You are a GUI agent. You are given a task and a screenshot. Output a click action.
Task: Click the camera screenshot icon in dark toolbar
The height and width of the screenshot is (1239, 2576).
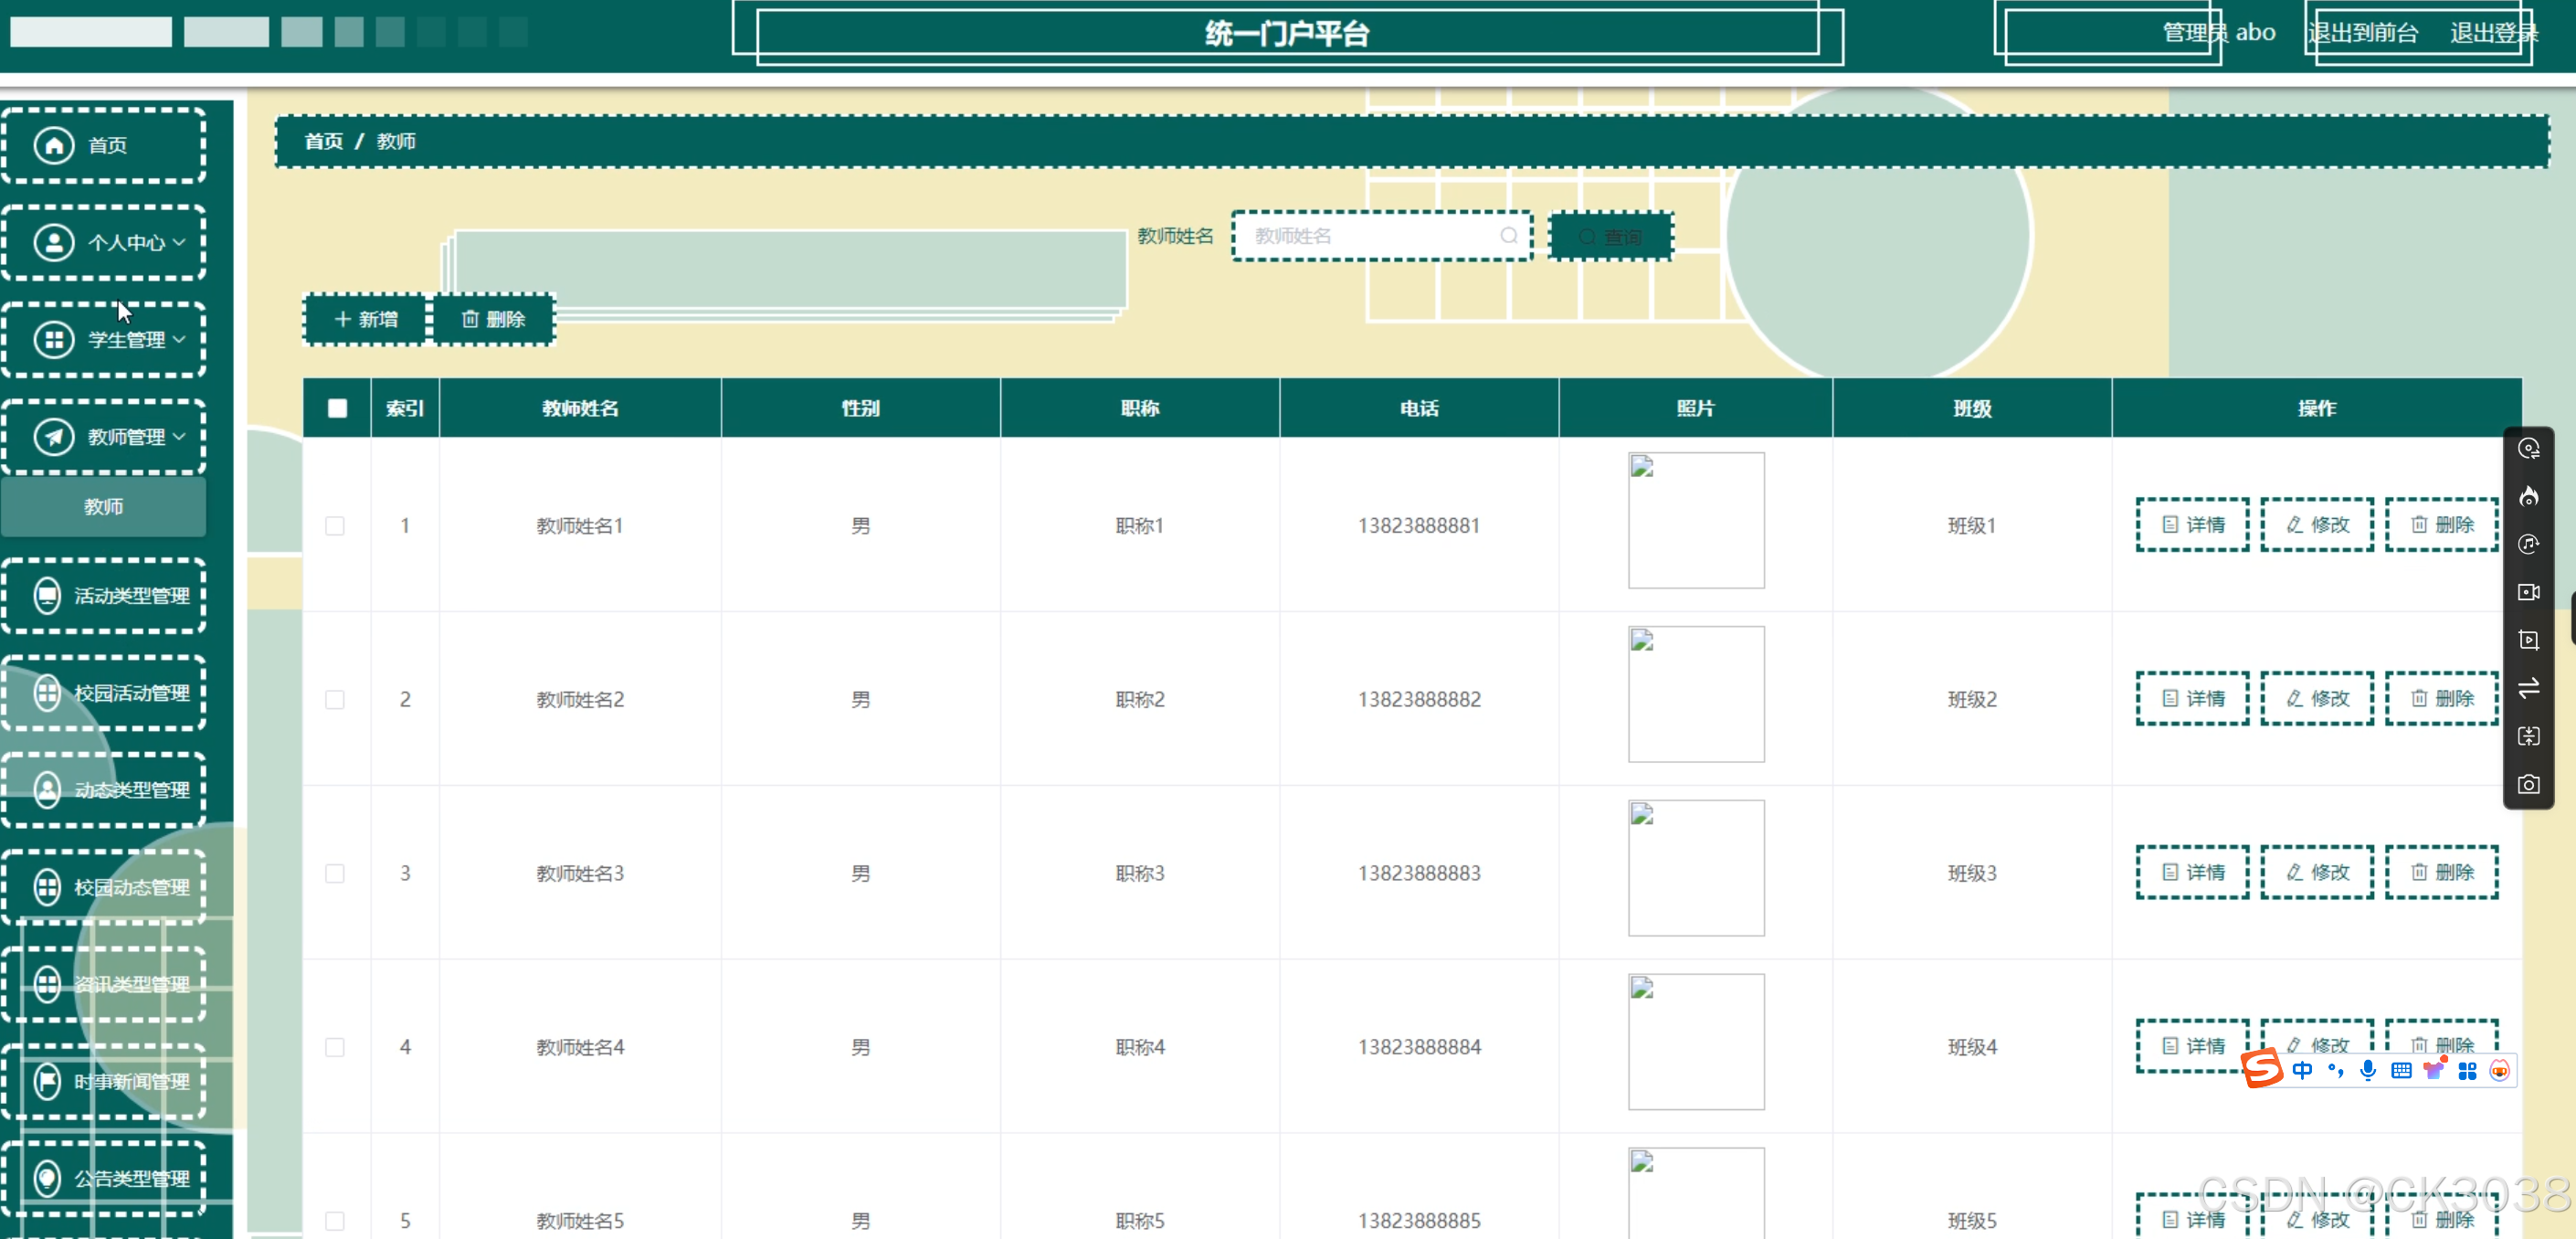(x=2528, y=785)
